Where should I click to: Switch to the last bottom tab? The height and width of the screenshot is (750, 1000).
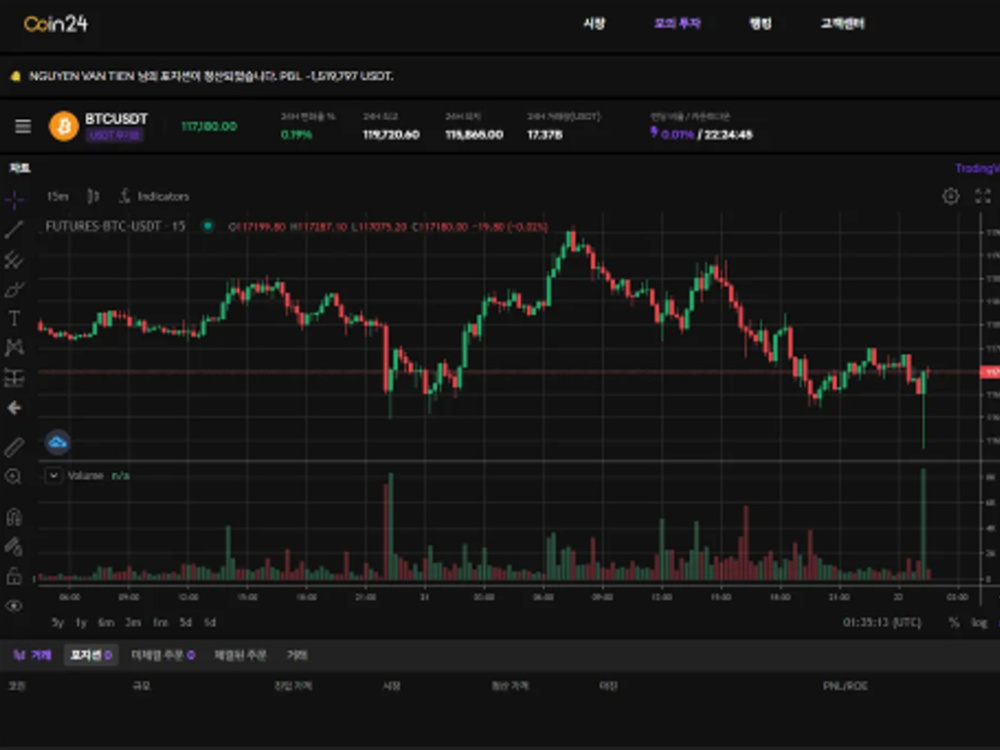297,655
